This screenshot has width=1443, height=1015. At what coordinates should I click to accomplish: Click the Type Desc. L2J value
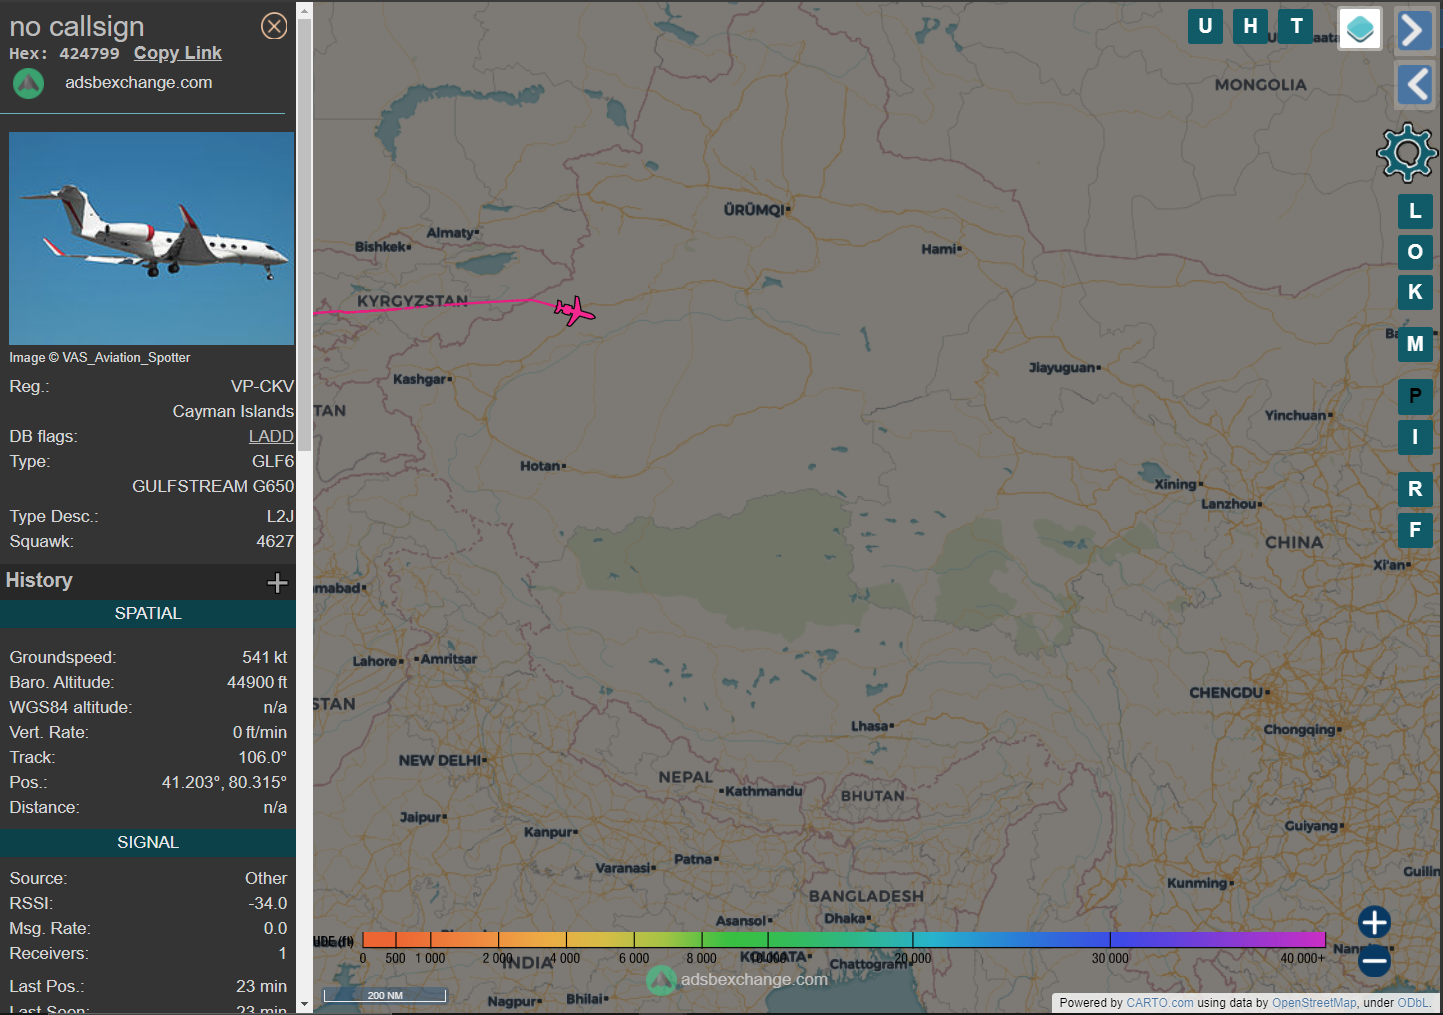pos(280,516)
